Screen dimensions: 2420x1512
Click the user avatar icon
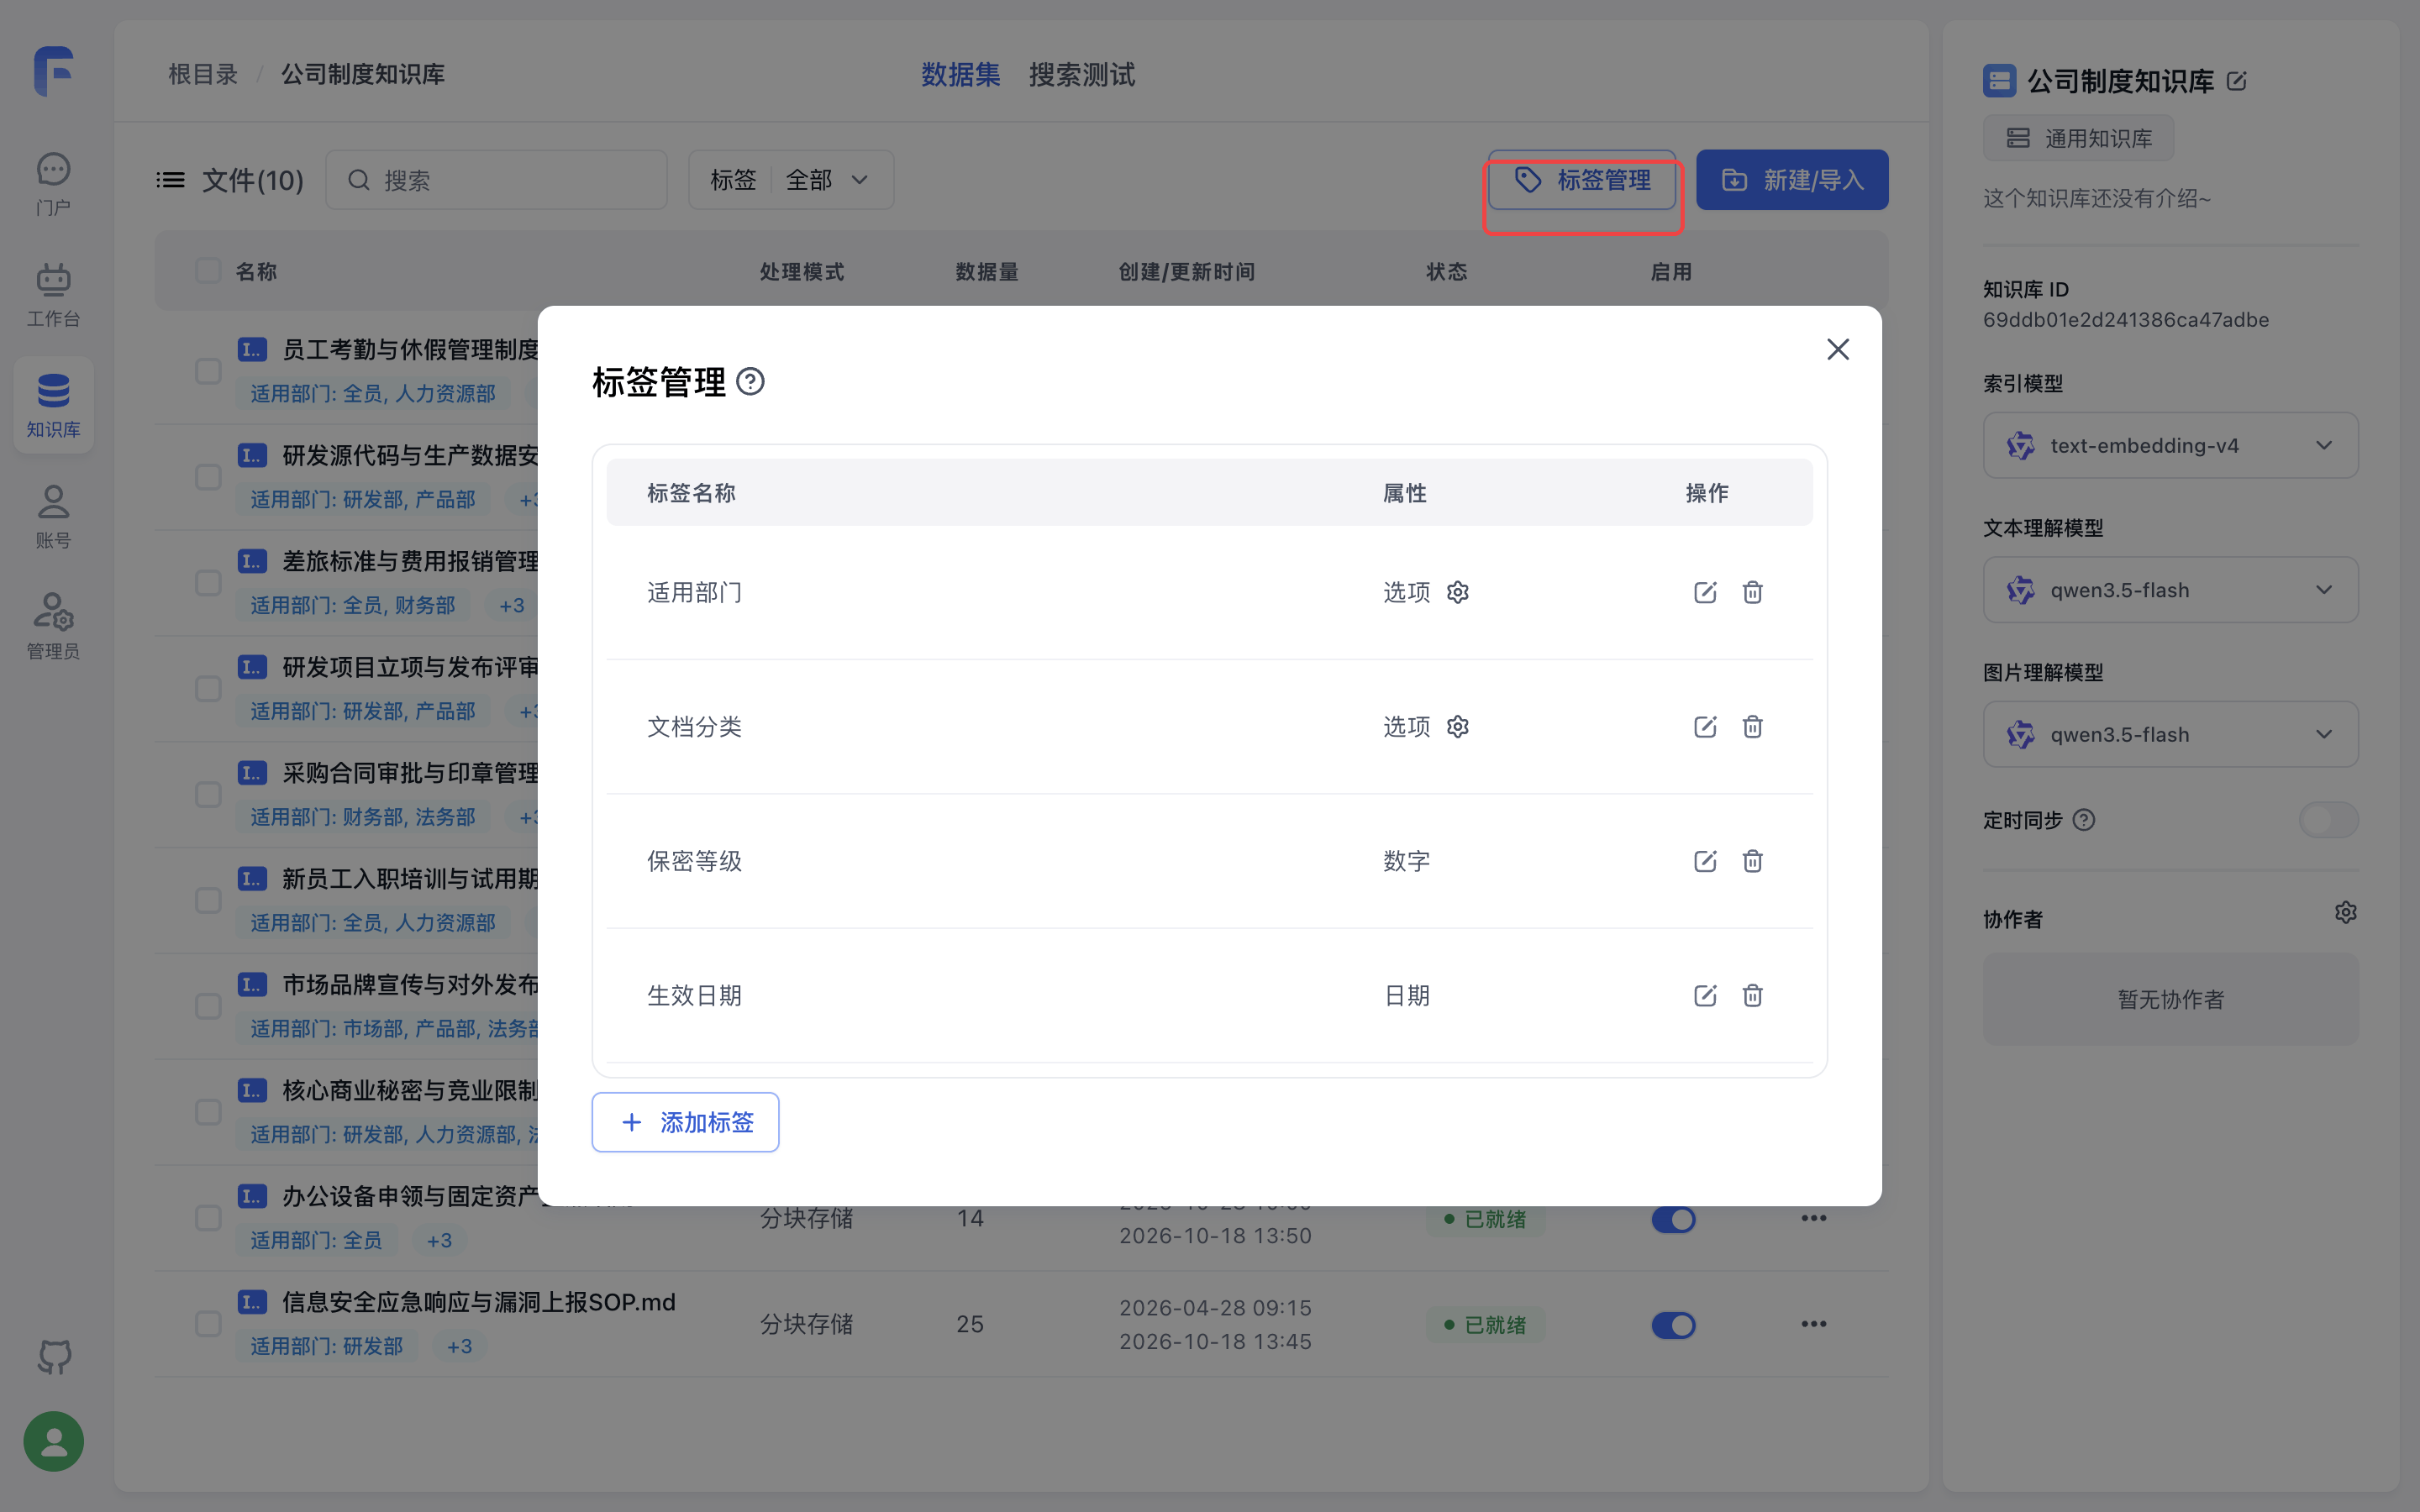point(54,1441)
